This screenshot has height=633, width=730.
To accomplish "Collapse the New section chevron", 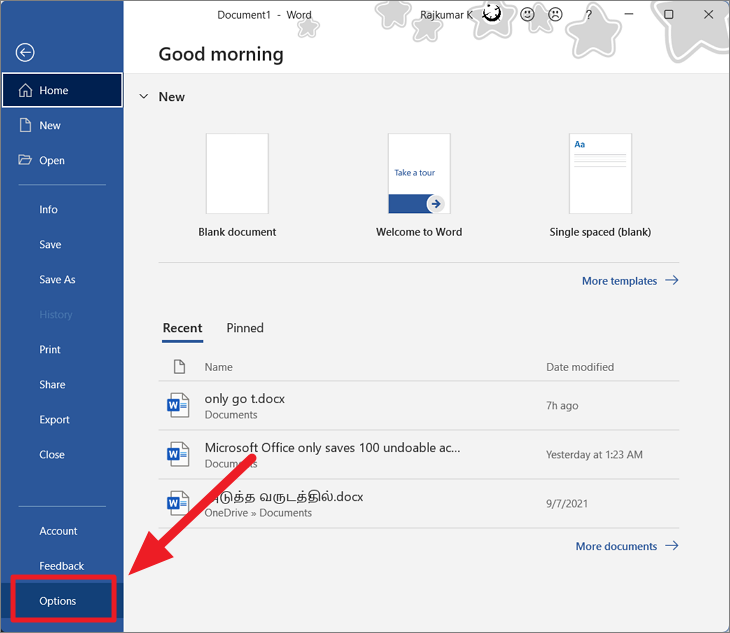I will [x=144, y=97].
